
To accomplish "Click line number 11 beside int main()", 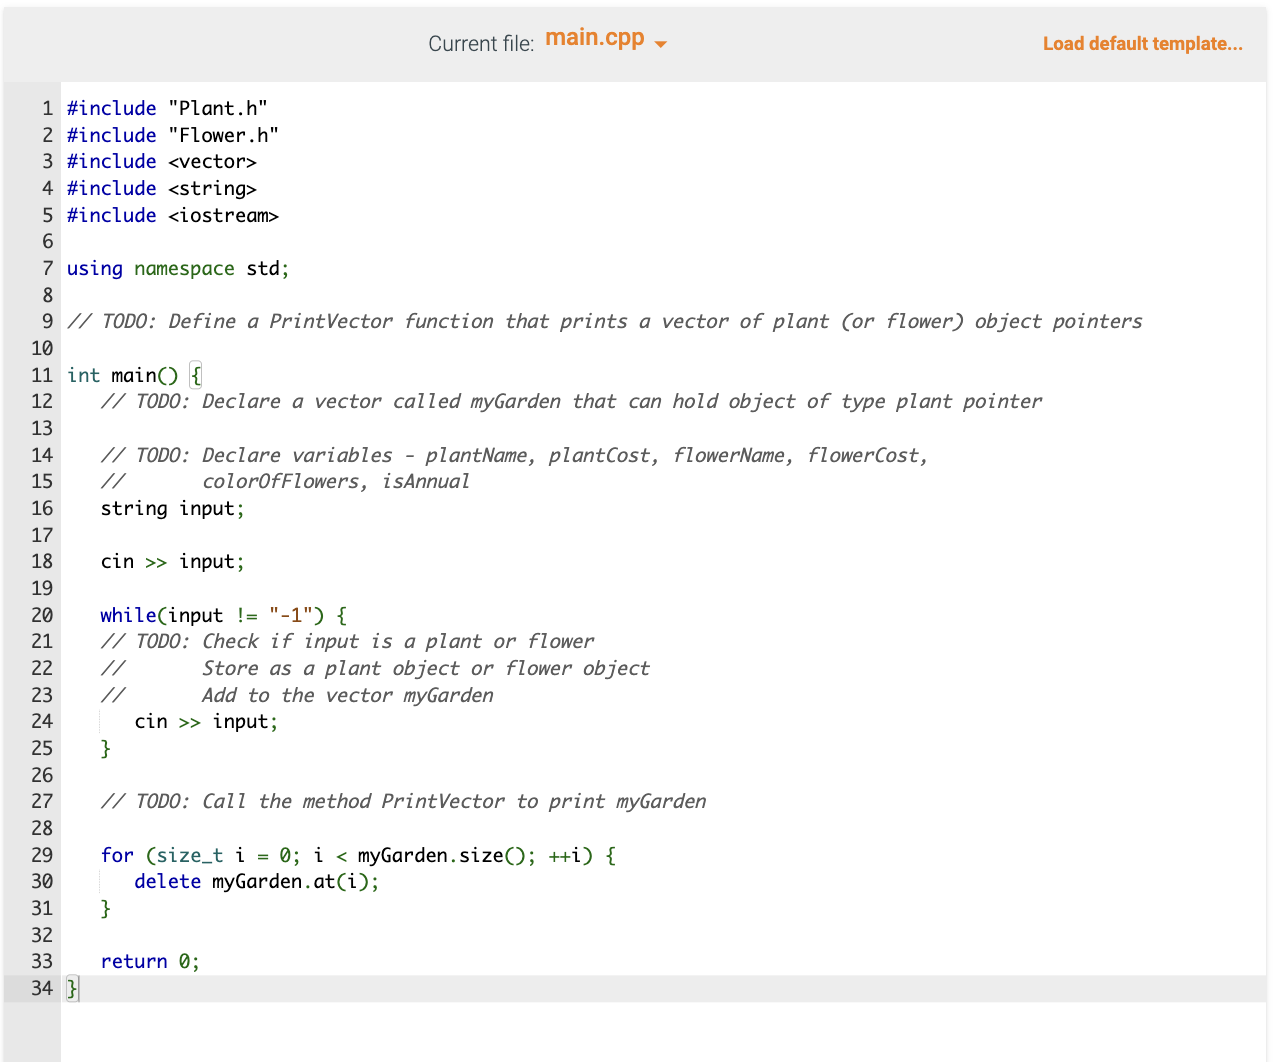I will (41, 375).
